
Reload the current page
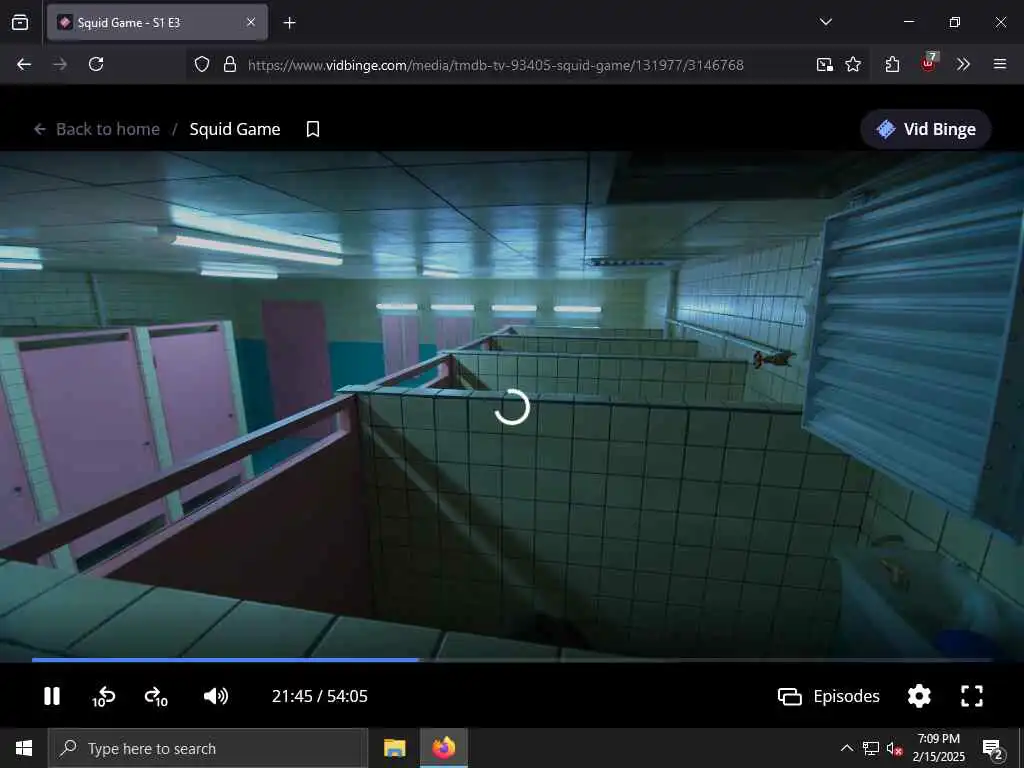coord(96,64)
